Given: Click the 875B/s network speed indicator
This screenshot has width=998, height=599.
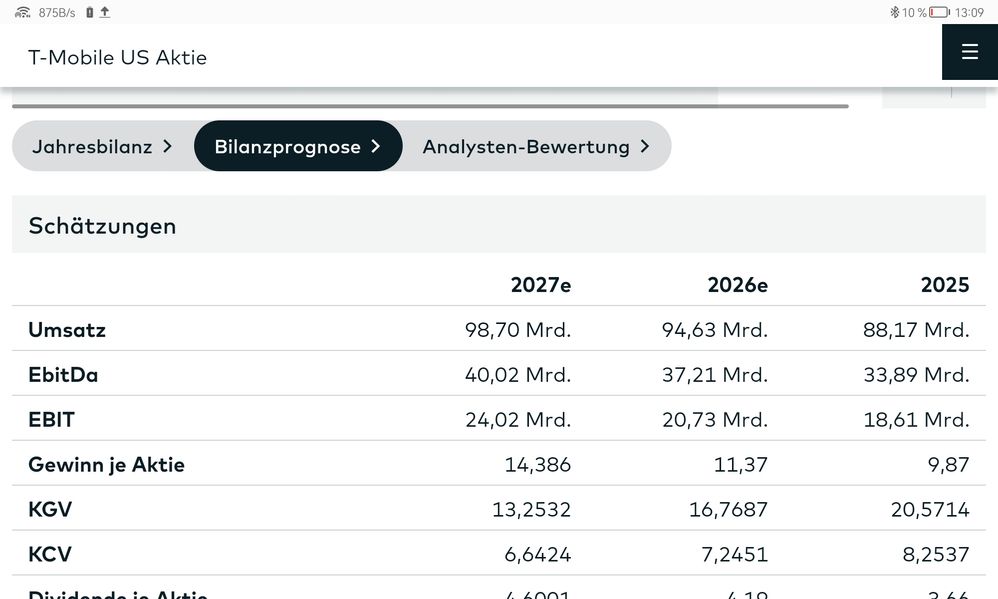Looking at the screenshot, I should tap(57, 12).
